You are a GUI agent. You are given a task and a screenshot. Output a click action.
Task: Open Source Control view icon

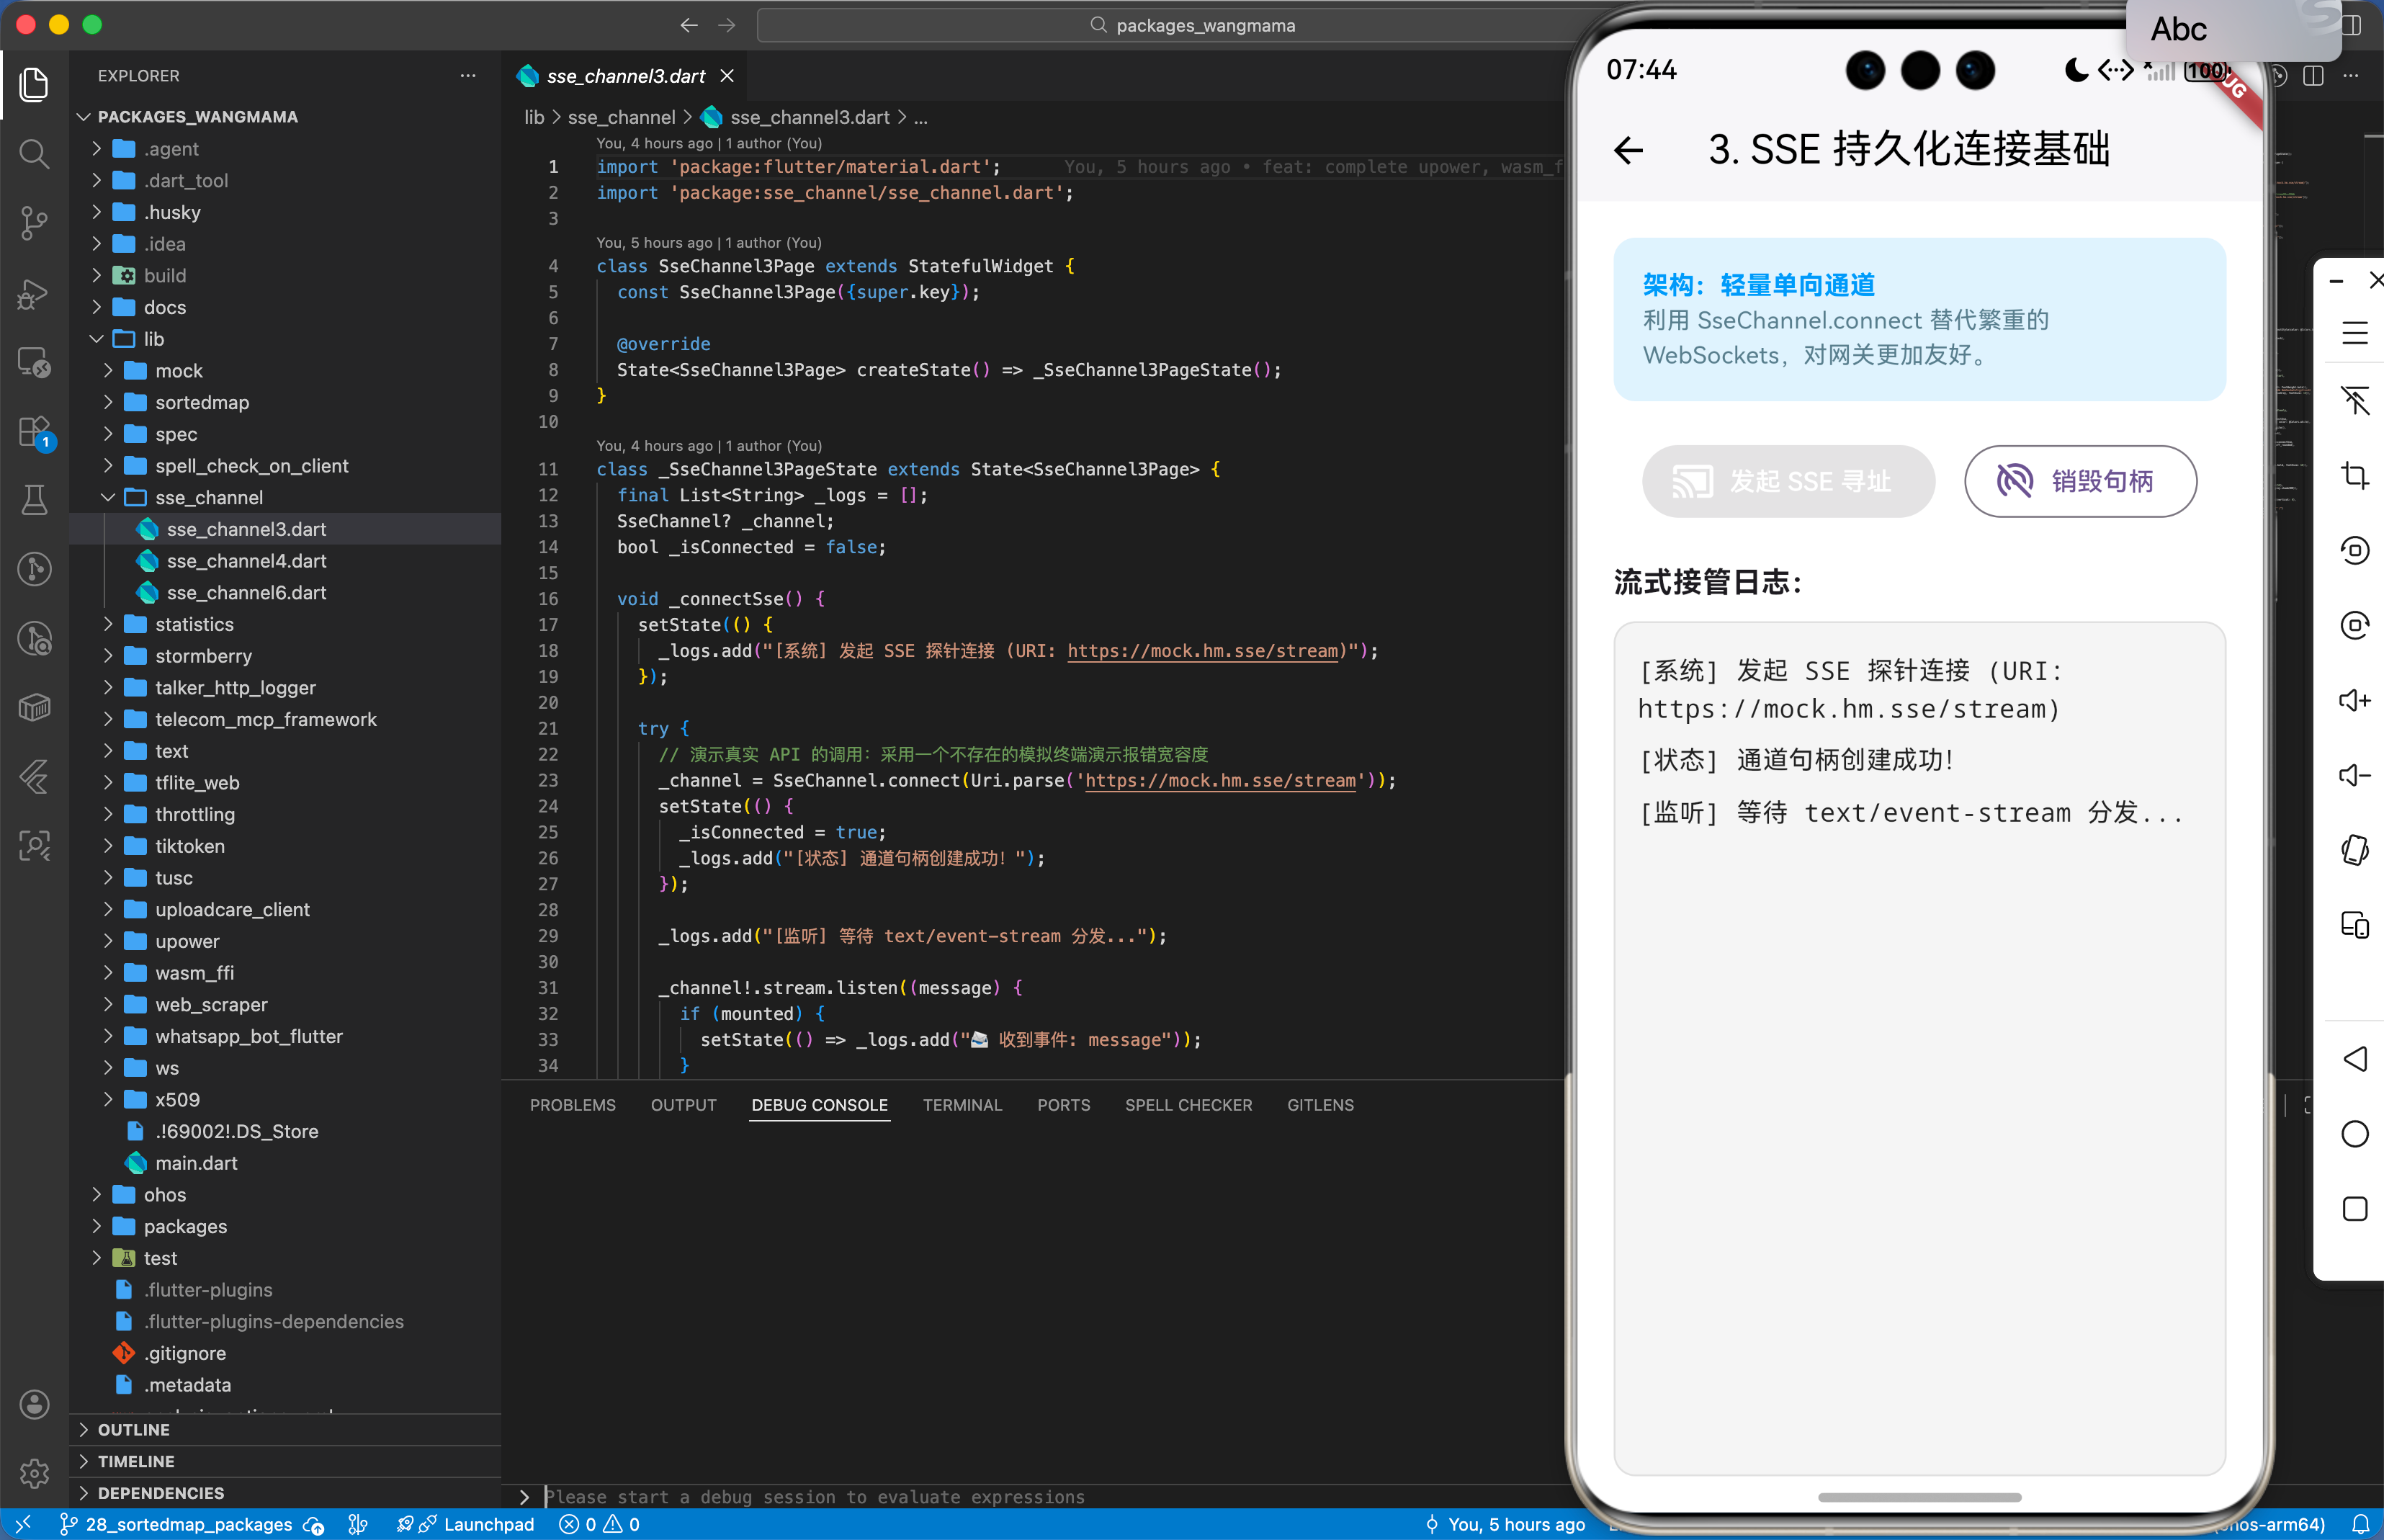pos(34,222)
